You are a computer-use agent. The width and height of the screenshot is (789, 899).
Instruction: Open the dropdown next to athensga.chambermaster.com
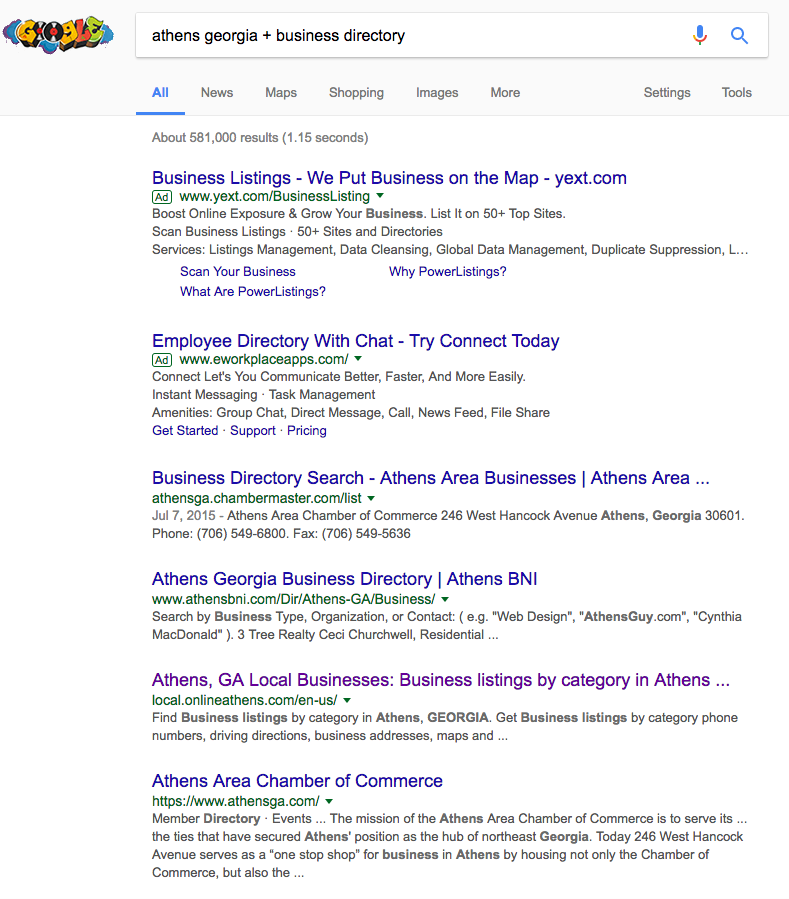(371, 498)
